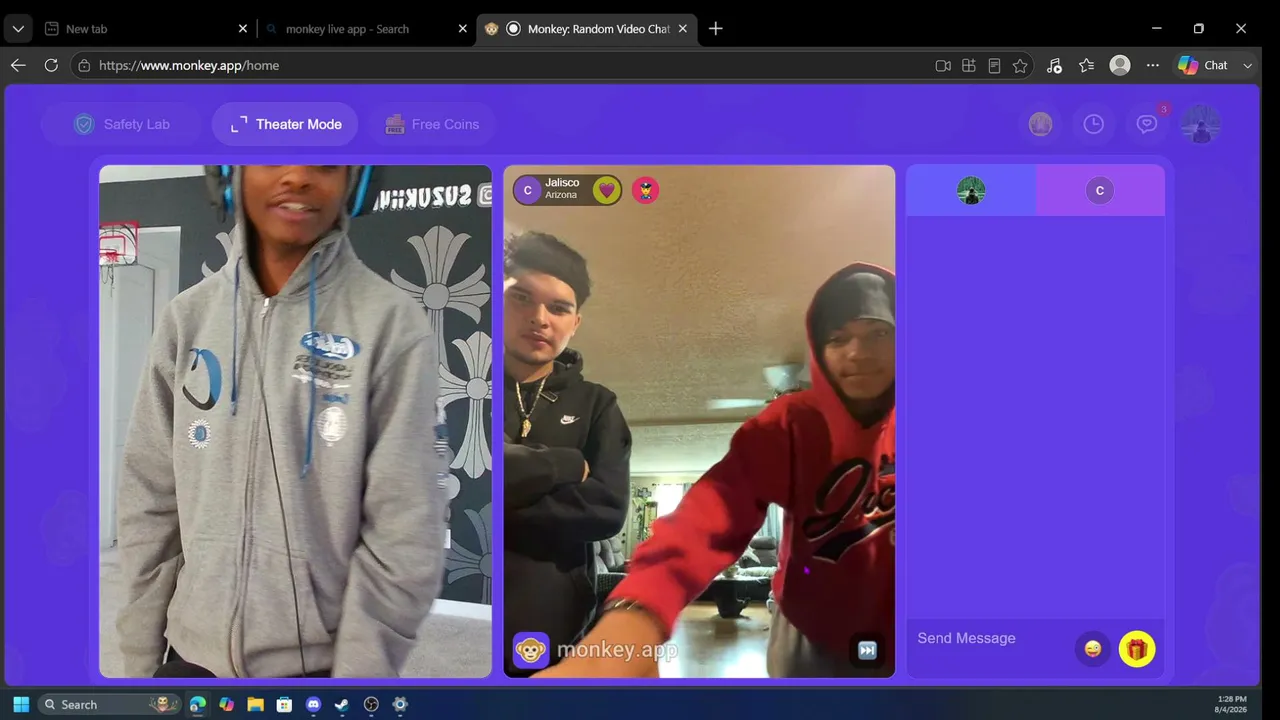Open Microsoft Edge from the taskbar

point(198,704)
